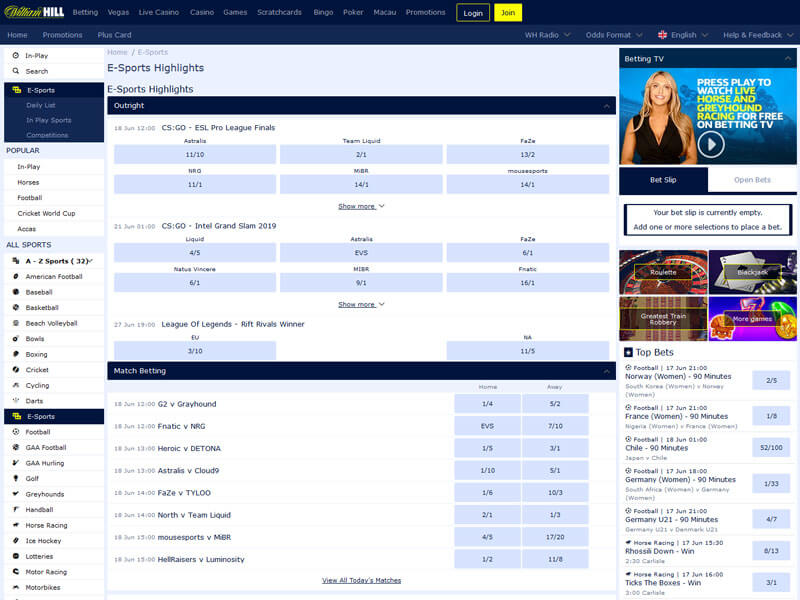Collapse the Match Betting section

607,371
